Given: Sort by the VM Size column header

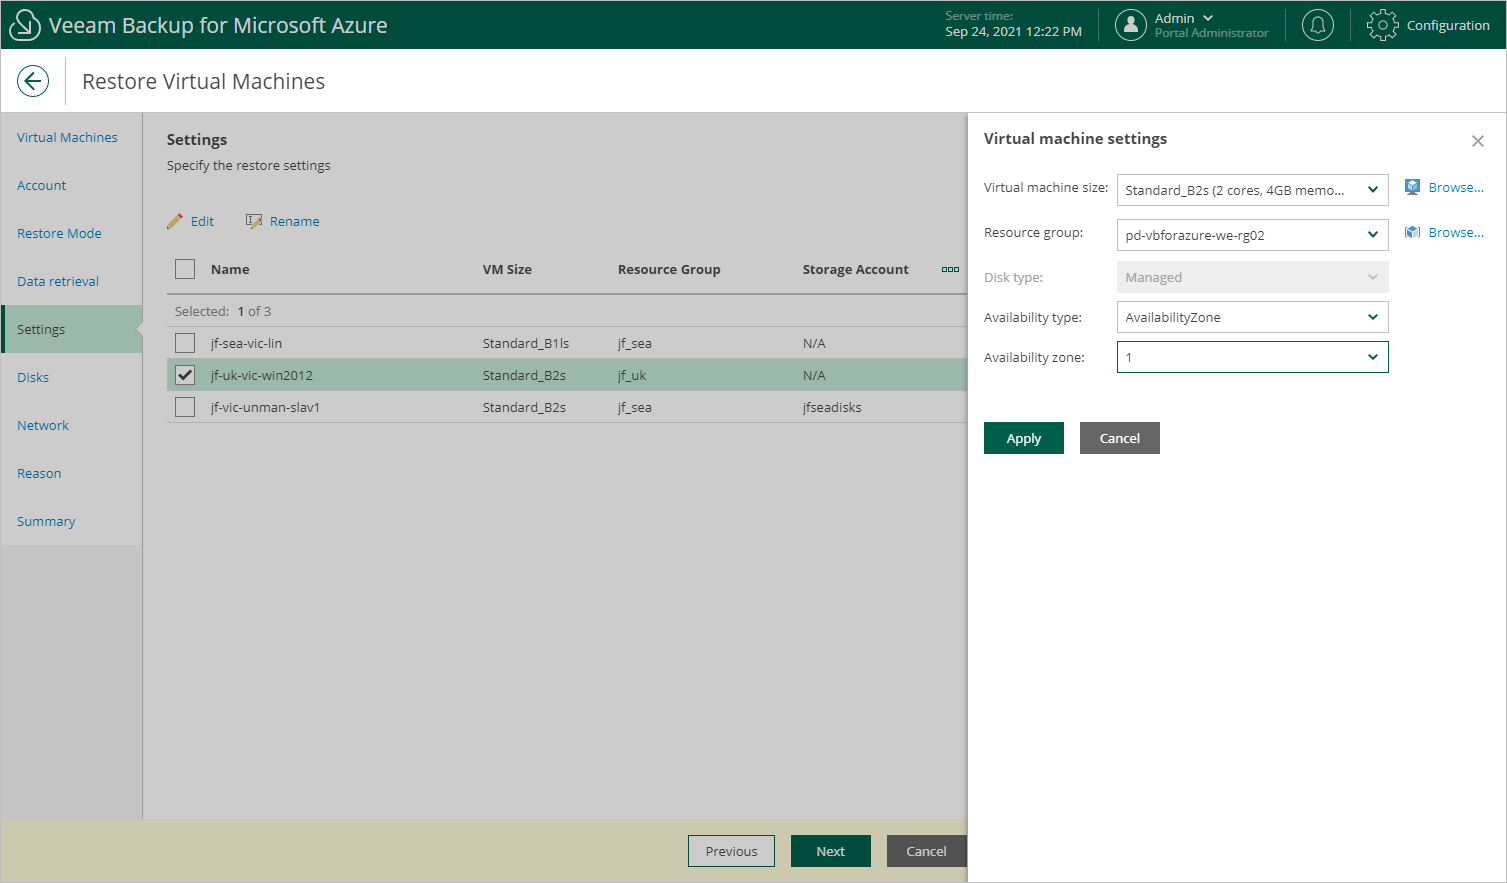Looking at the screenshot, I should 507,269.
